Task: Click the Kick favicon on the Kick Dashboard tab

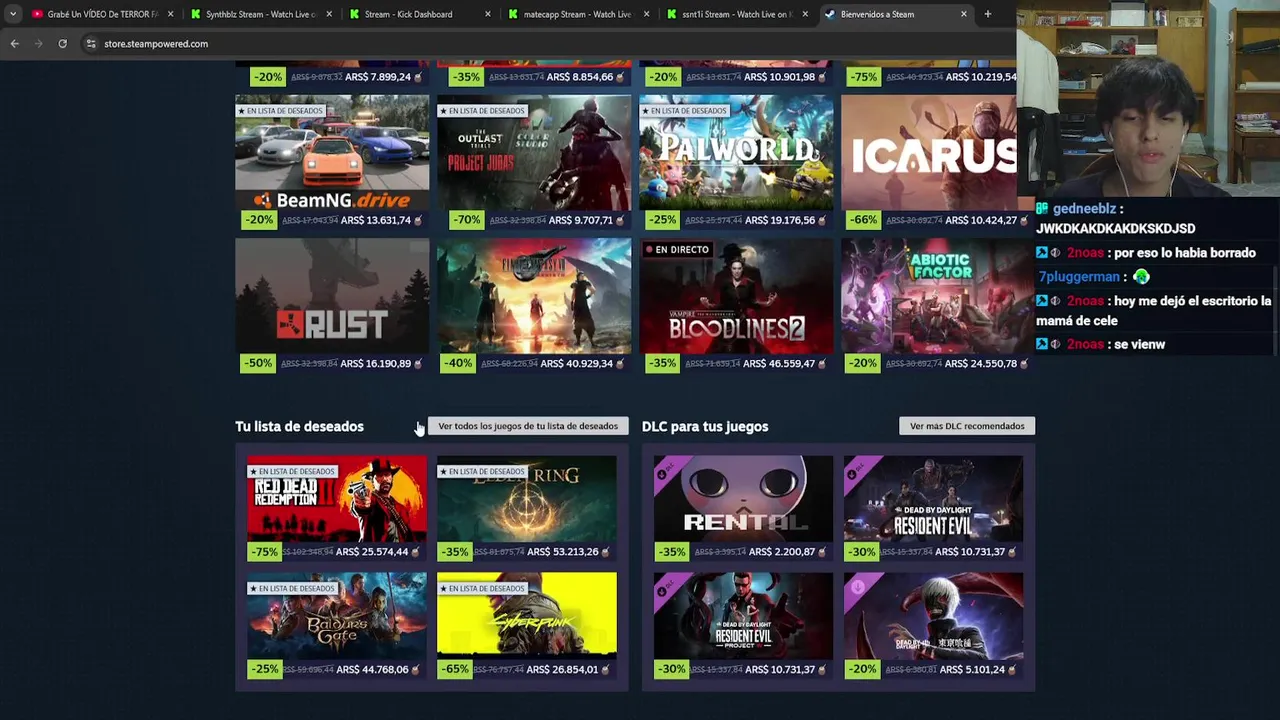Action: pos(354,14)
